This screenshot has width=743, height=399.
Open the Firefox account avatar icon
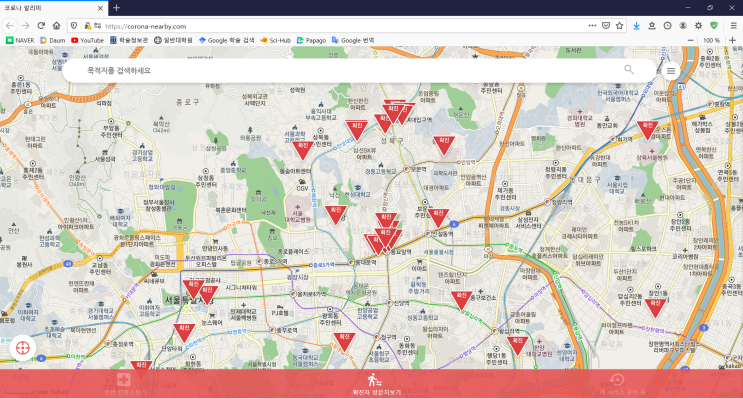(683, 26)
